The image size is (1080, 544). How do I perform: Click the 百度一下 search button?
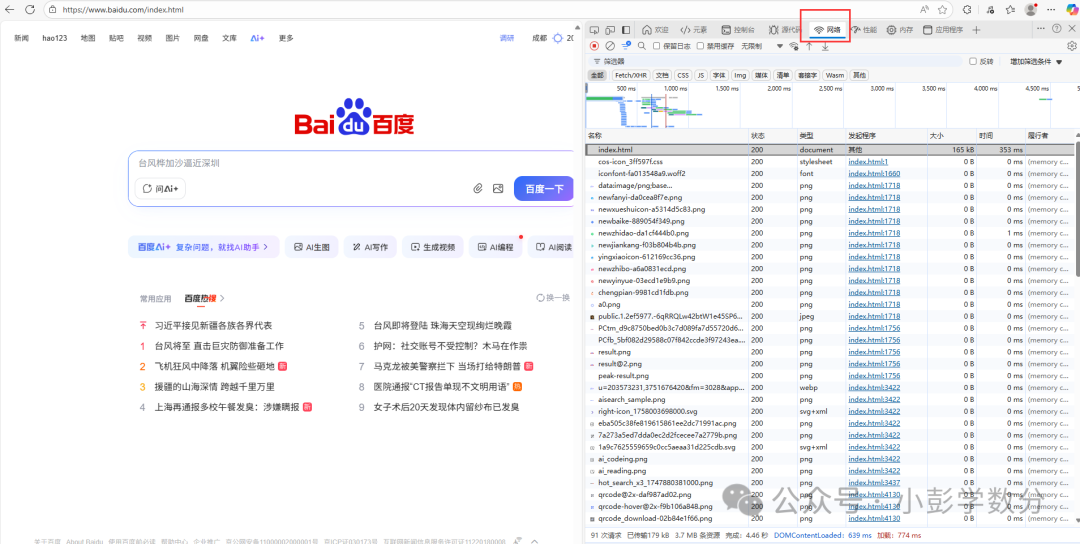click(543, 189)
